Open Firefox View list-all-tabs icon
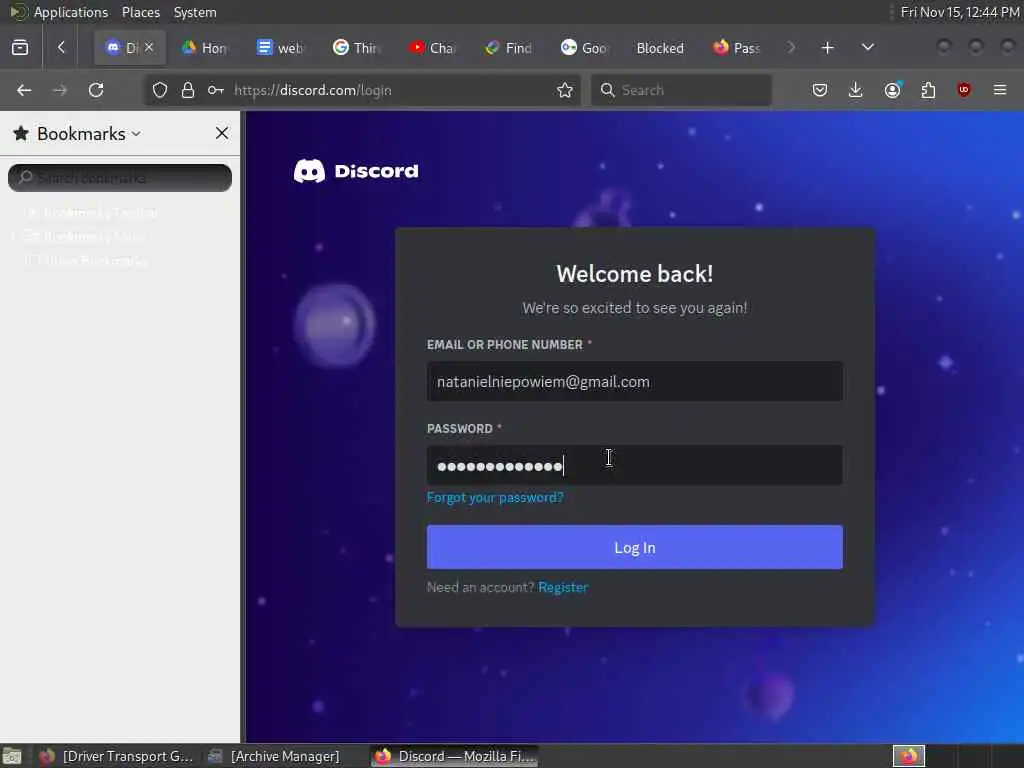The image size is (1024, 768). 20,48
